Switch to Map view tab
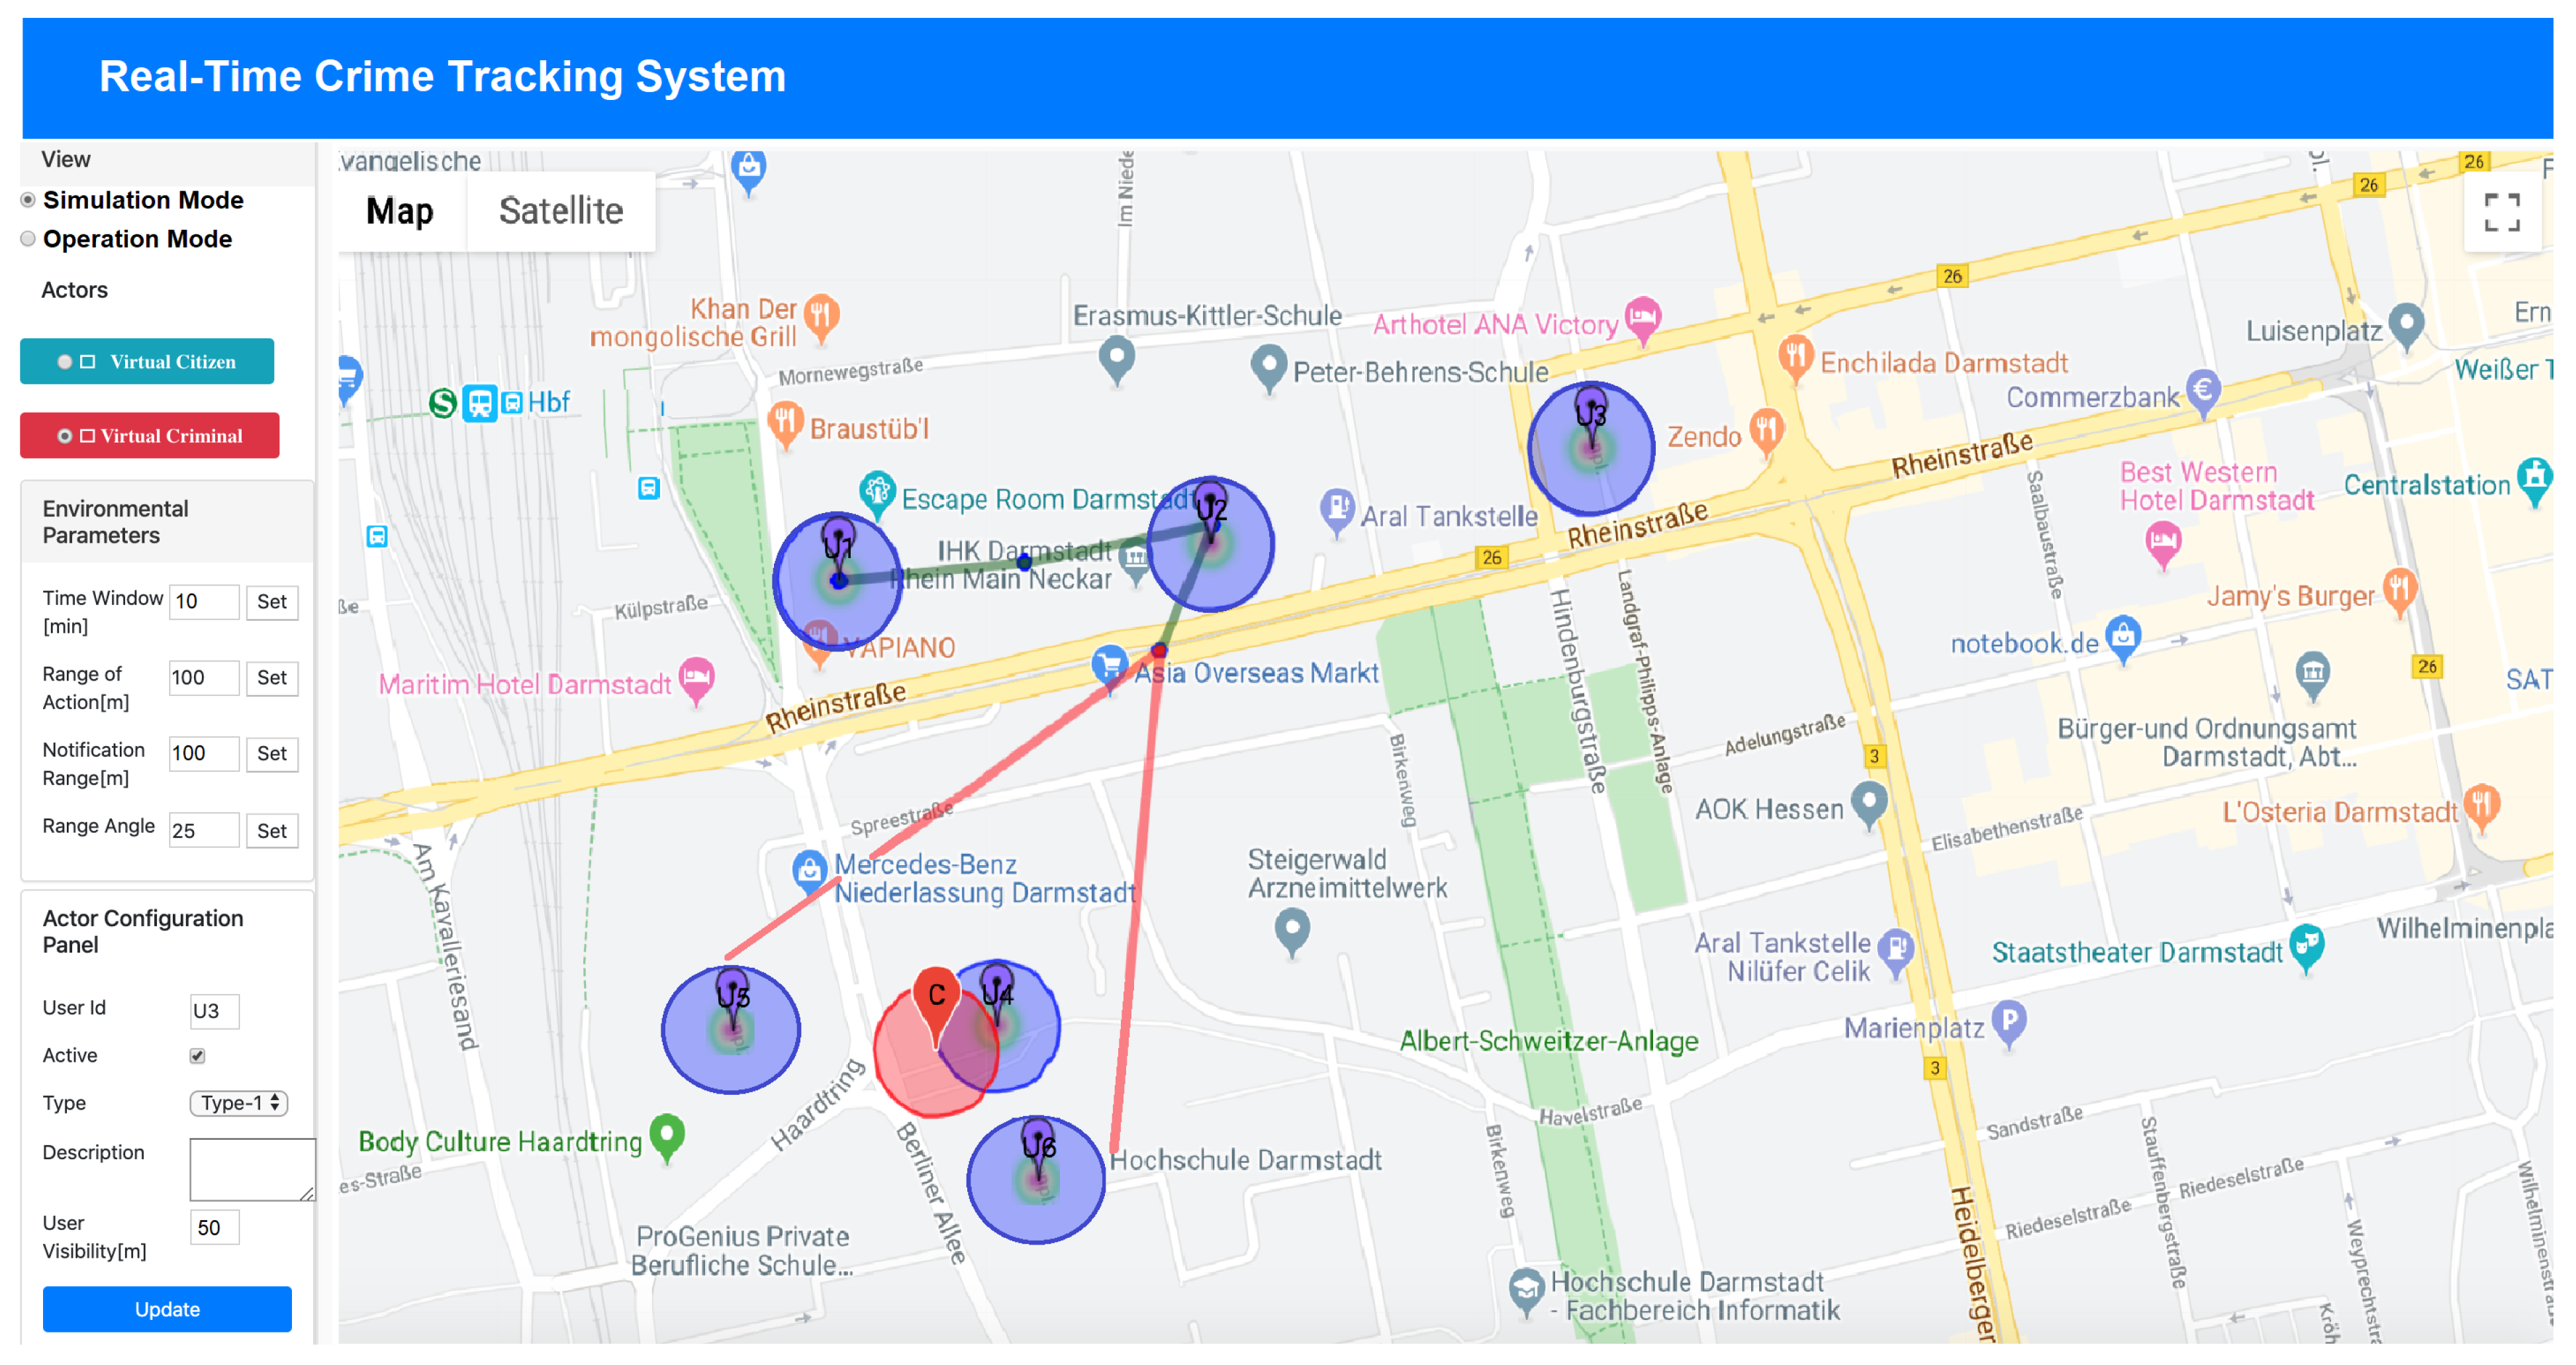 pyautogui.click(x=400, y=211)
